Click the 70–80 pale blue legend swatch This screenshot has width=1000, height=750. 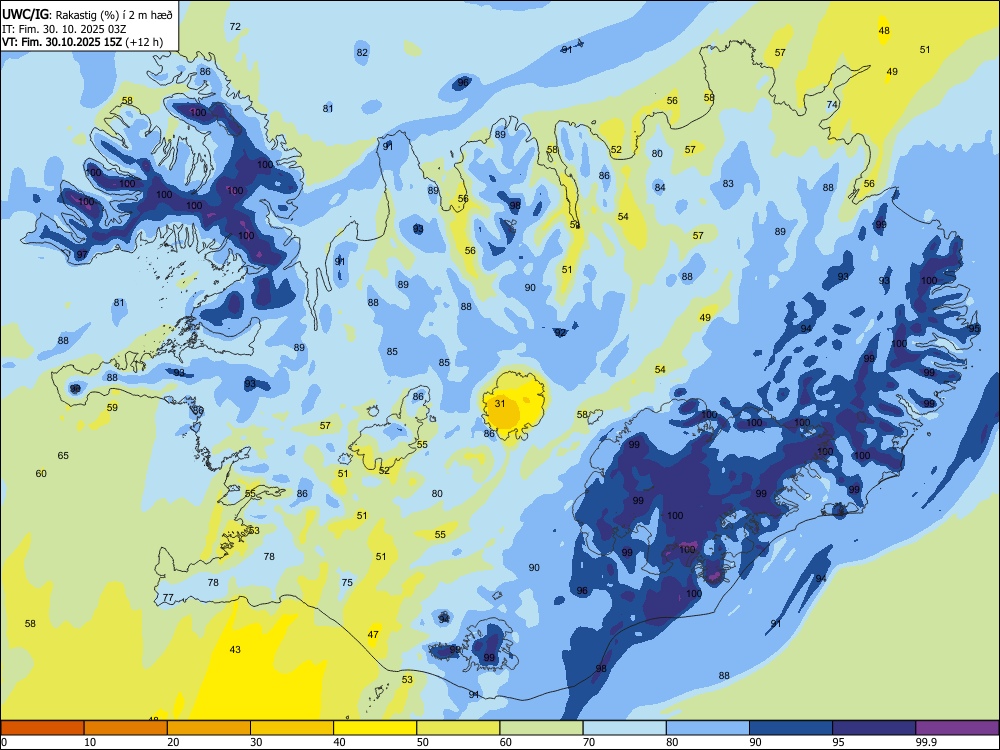tap(625, 728)
